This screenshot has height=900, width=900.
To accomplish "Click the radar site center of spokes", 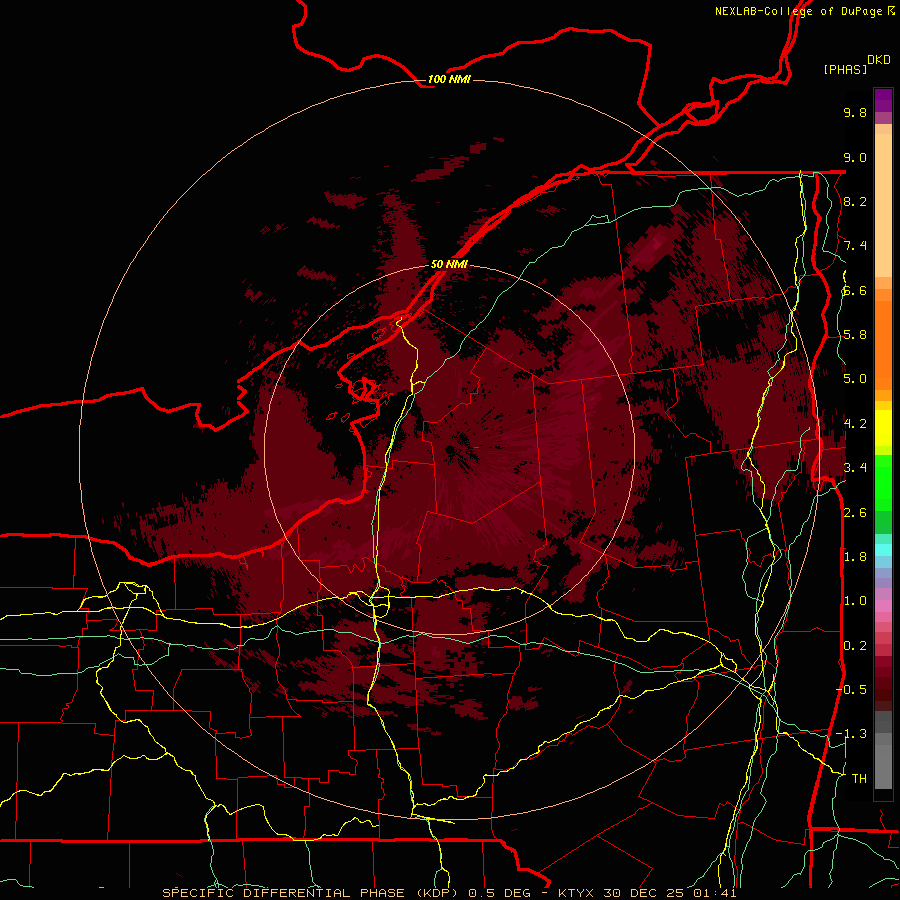I will pyautogui.click(x=449, y=449).
